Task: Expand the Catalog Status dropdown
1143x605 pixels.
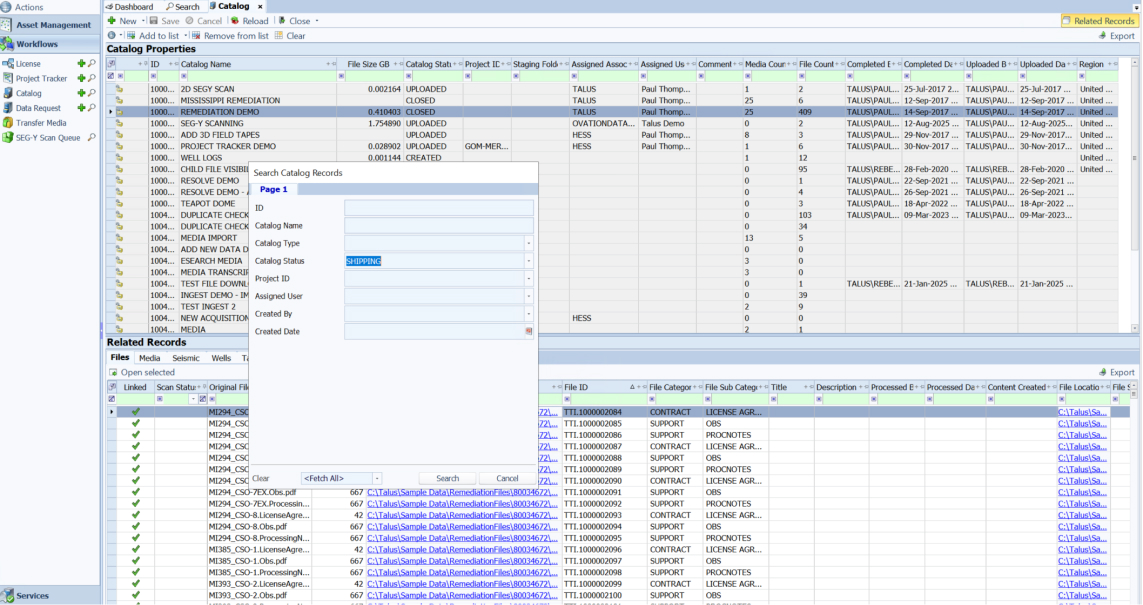Action: click(529, 261)
